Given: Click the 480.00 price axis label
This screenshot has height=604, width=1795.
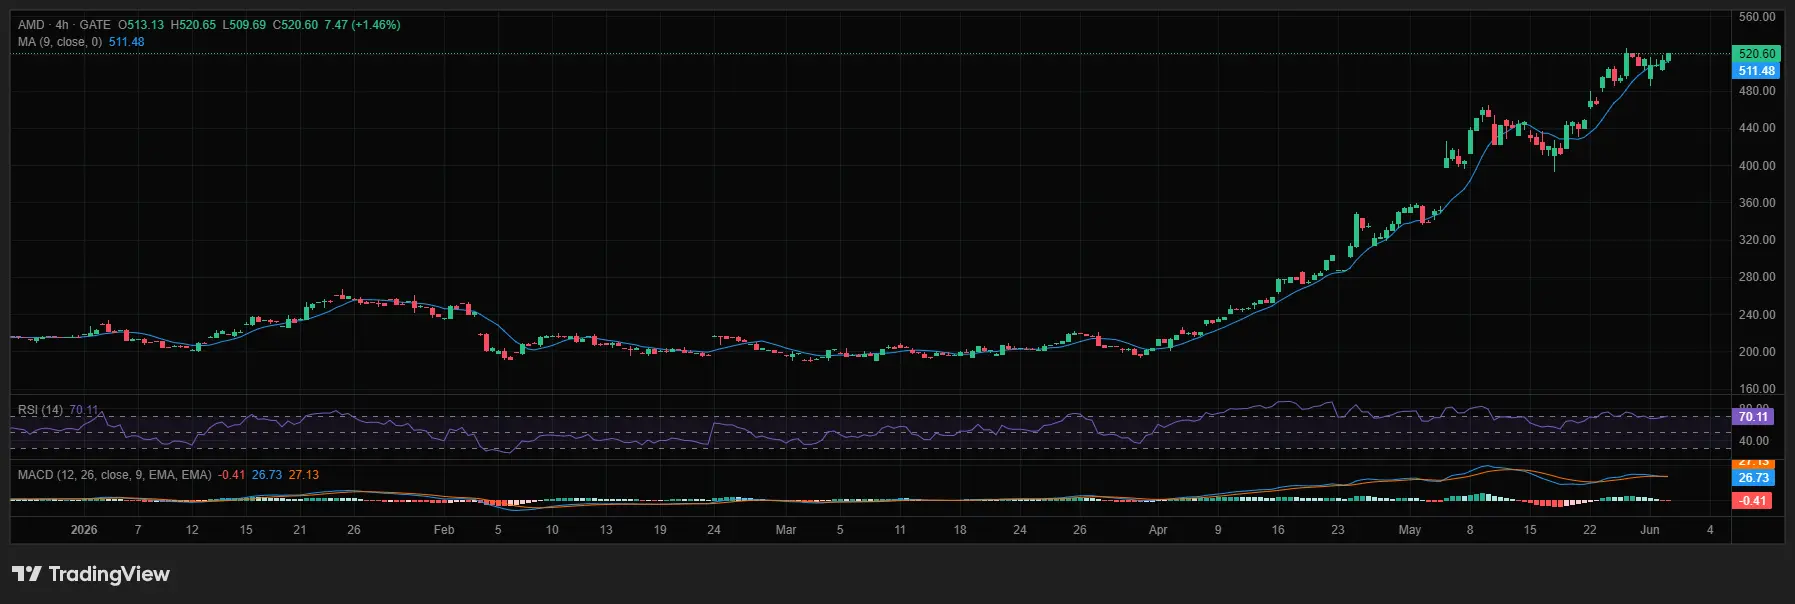Looking at the screenshot, I should point(1757,91).
